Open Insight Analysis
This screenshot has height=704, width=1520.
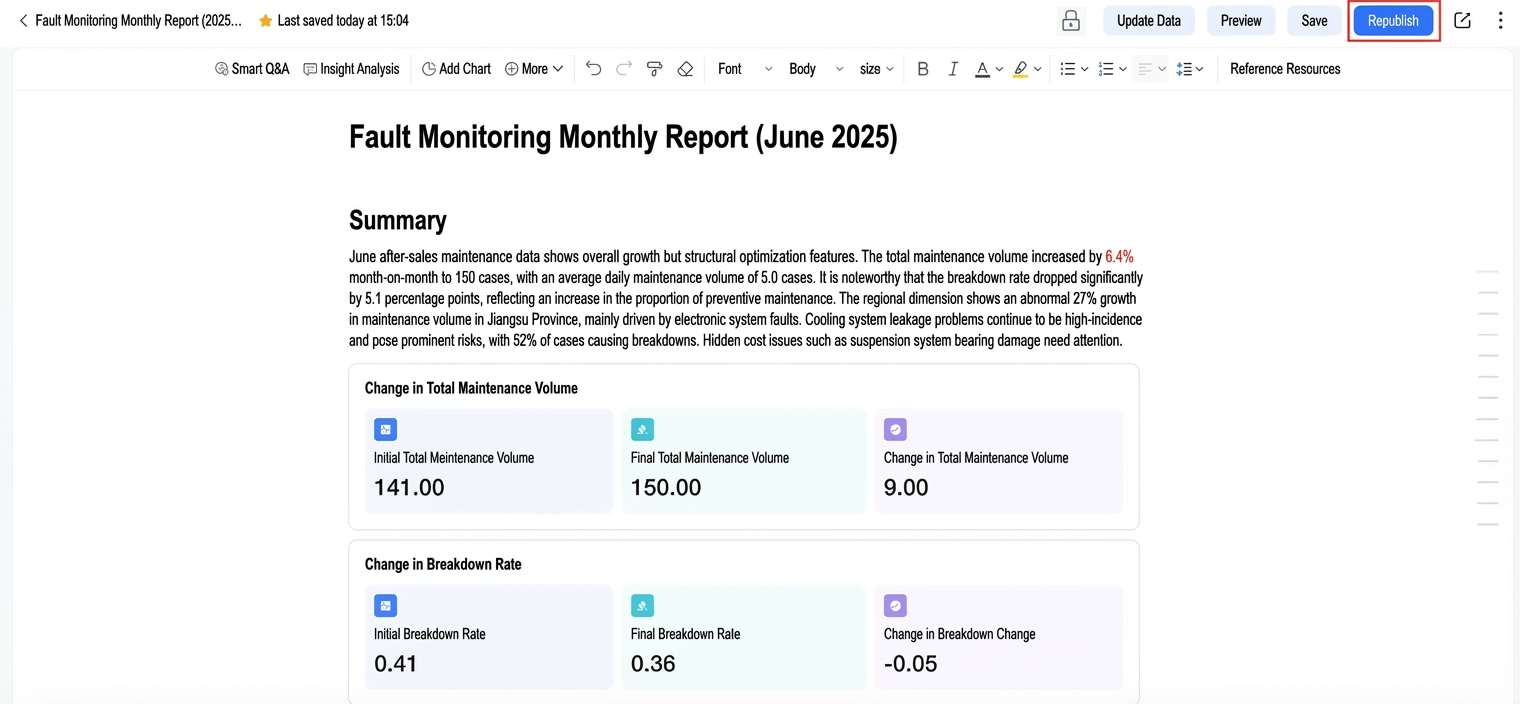click(x=351, y=69)
